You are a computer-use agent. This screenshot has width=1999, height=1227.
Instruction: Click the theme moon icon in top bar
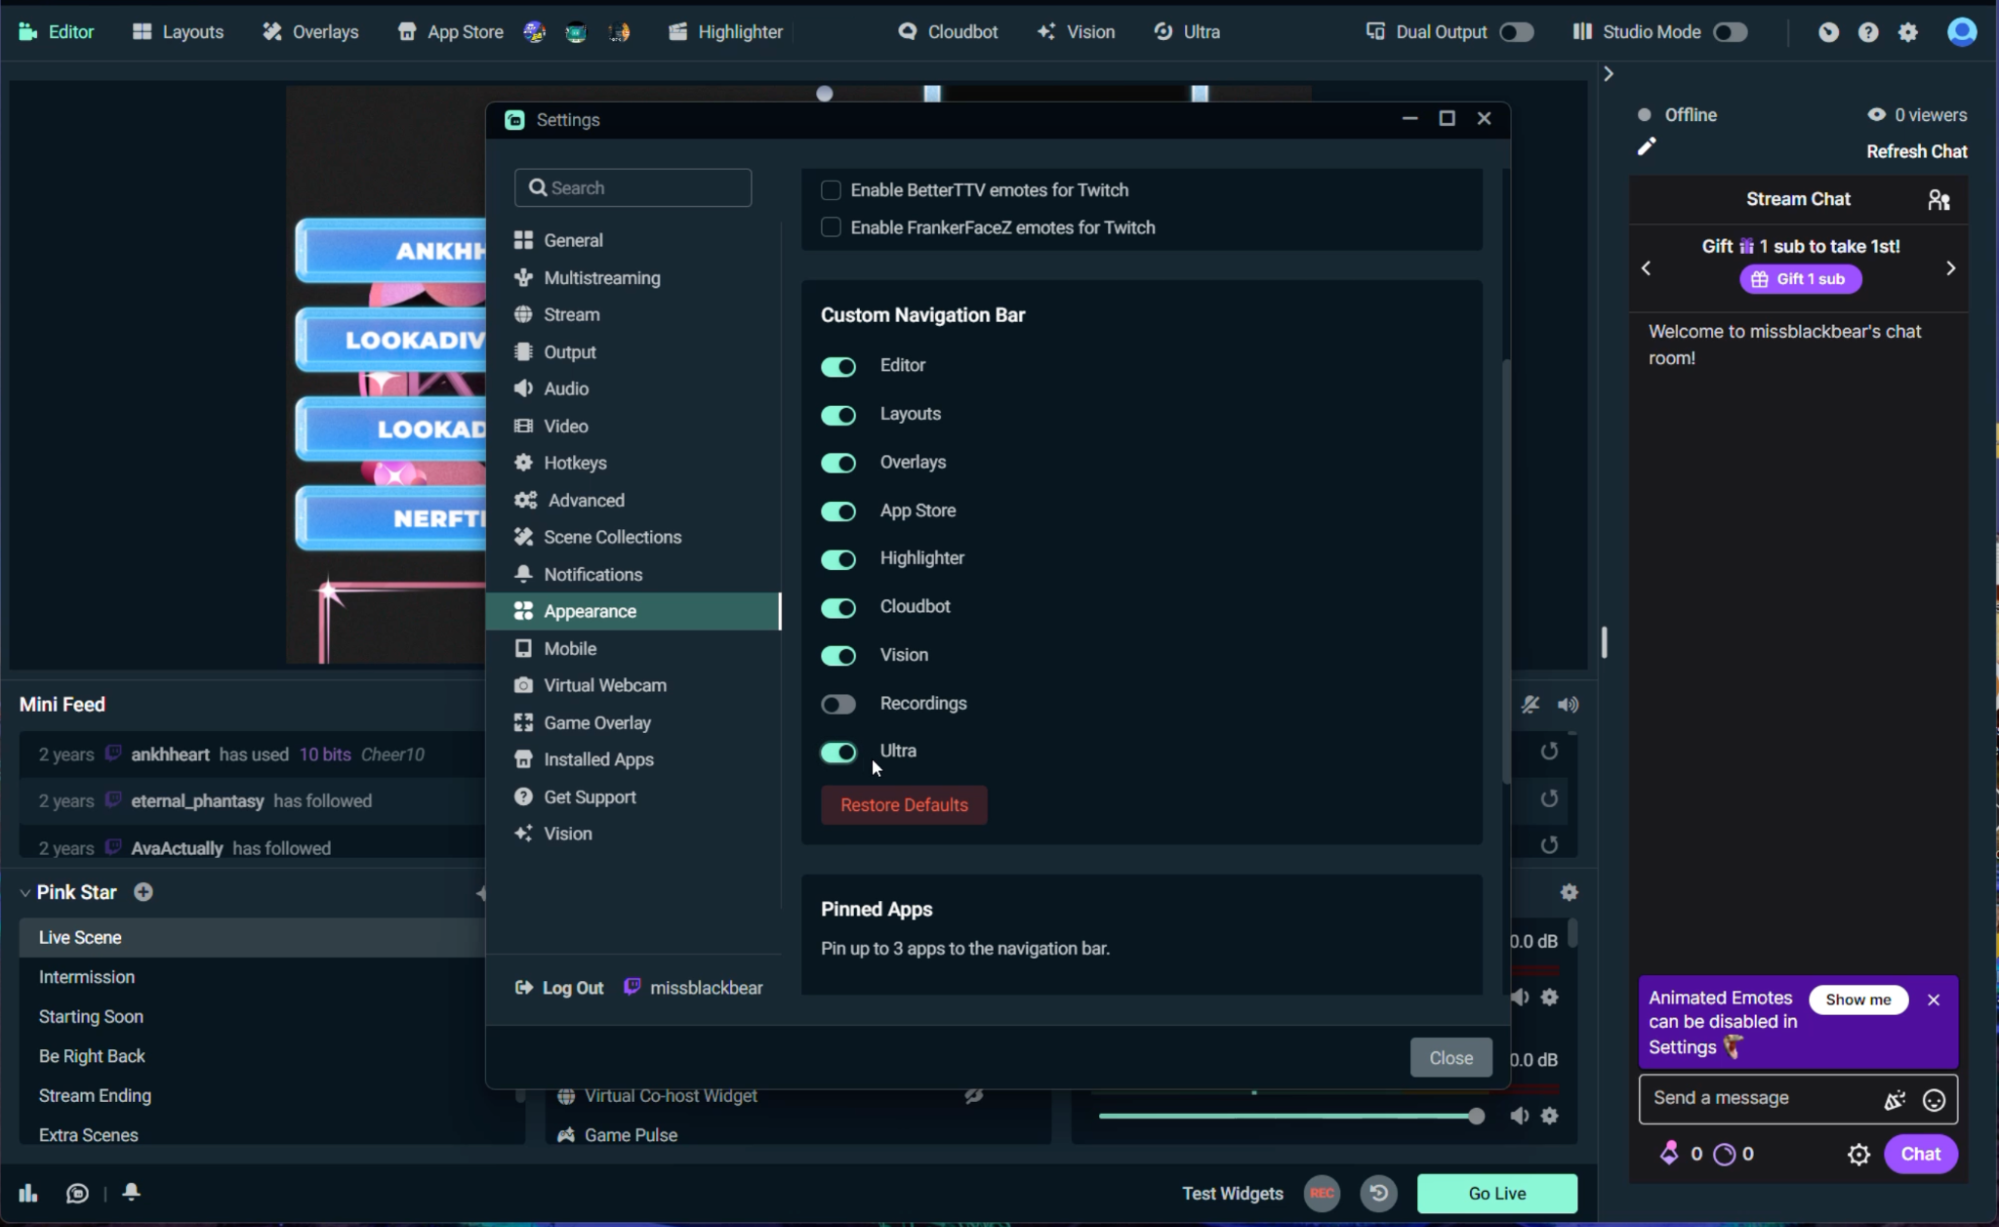1828,32
